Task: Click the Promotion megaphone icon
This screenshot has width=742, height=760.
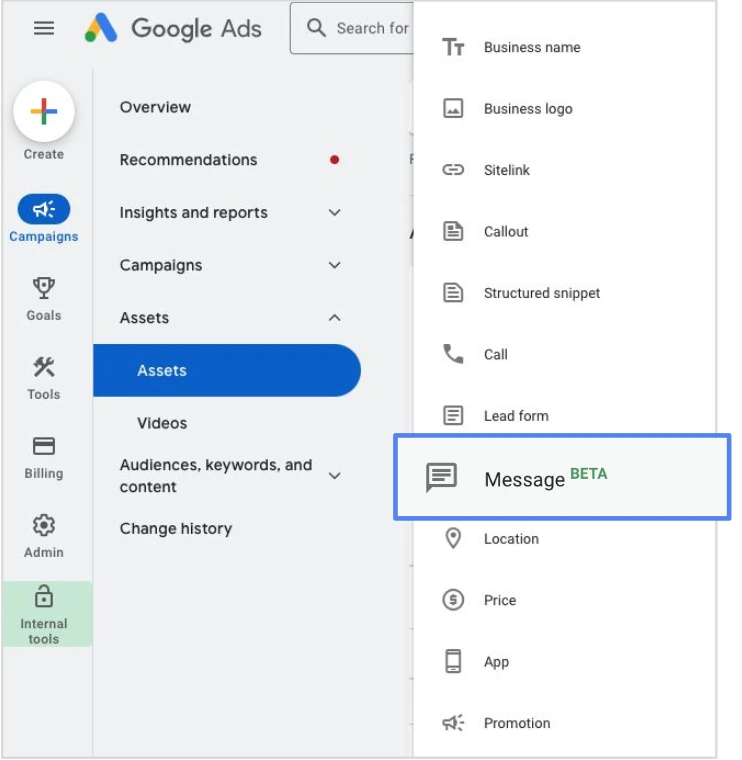Action: 453,723
